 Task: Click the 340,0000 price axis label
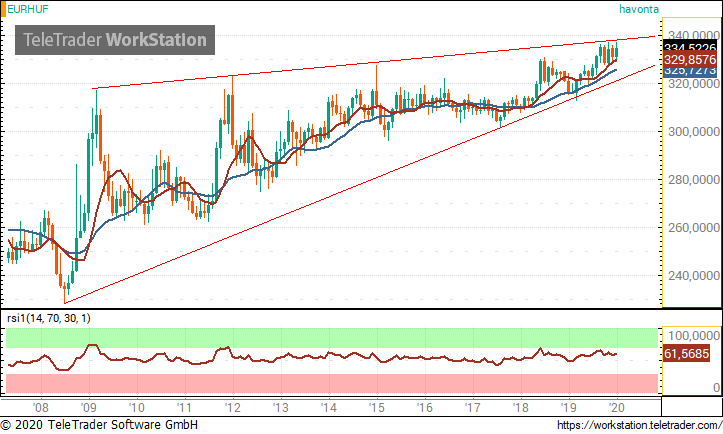click(693, 36)
